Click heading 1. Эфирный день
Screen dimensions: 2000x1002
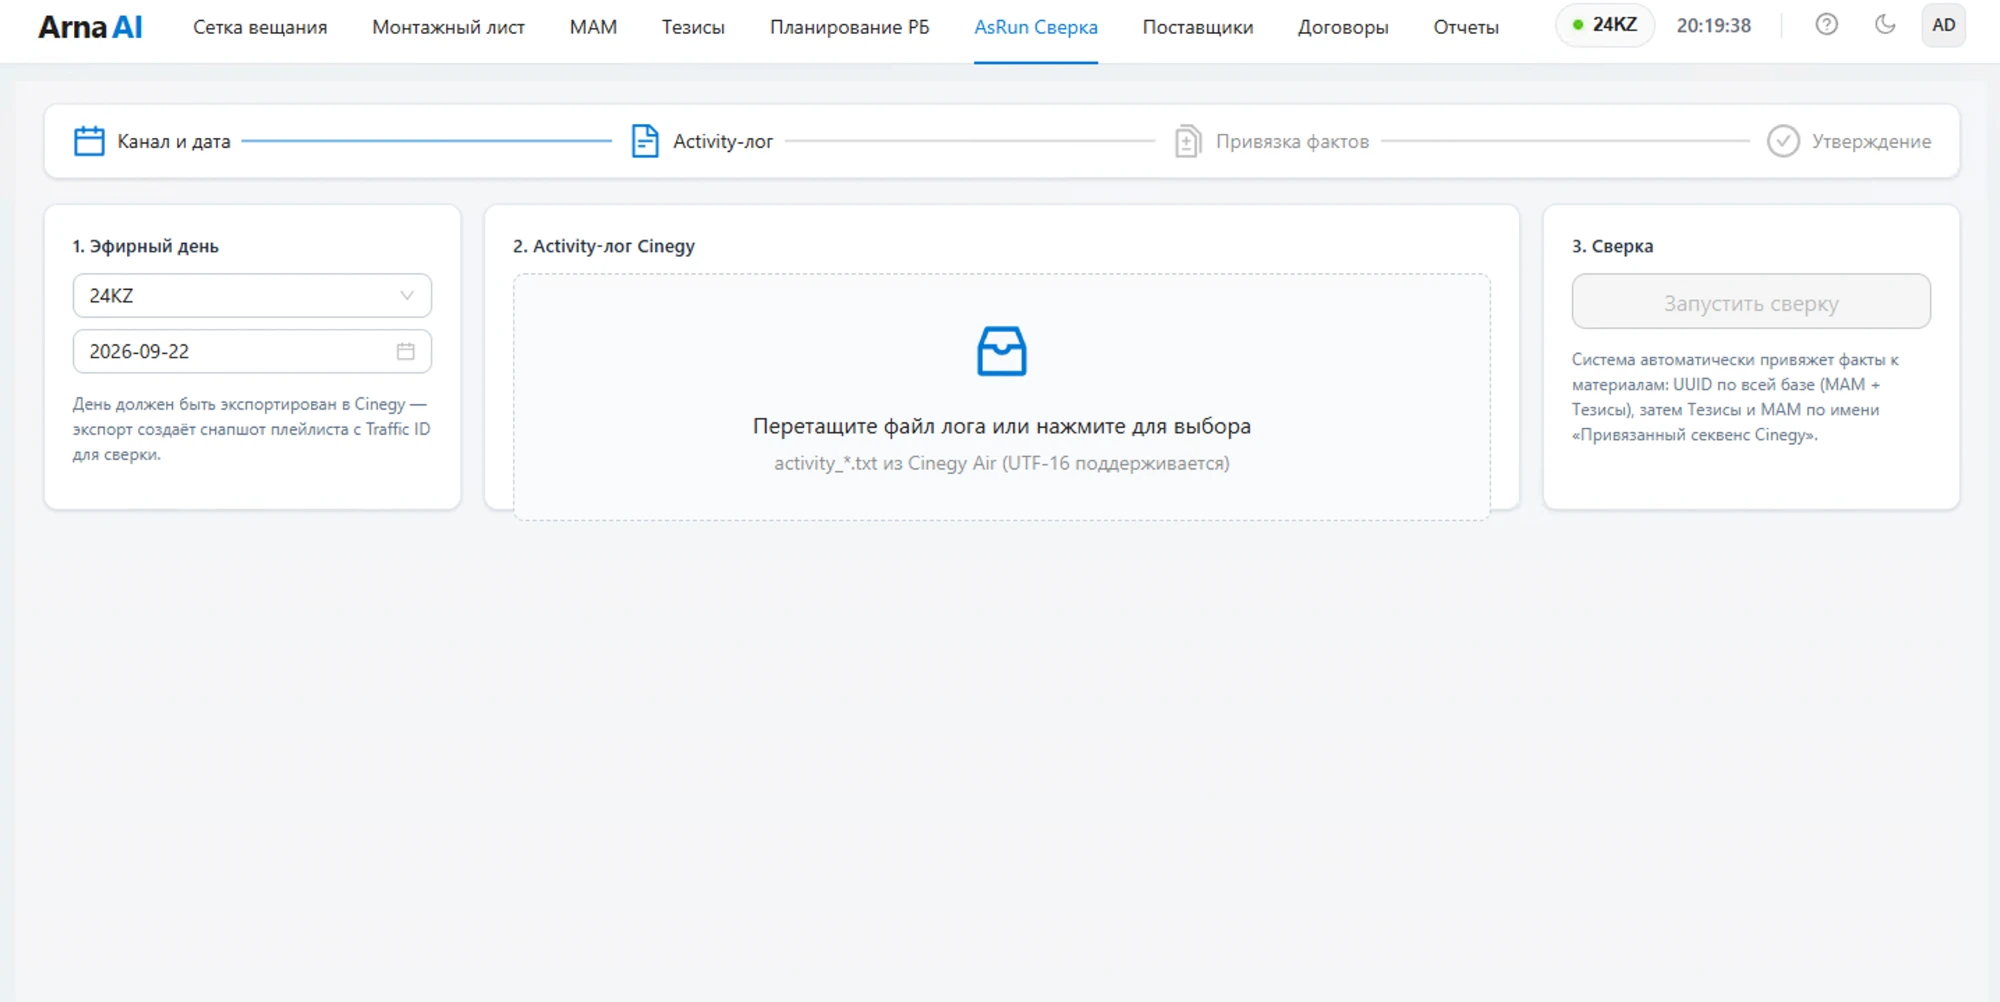click(146, 246)
